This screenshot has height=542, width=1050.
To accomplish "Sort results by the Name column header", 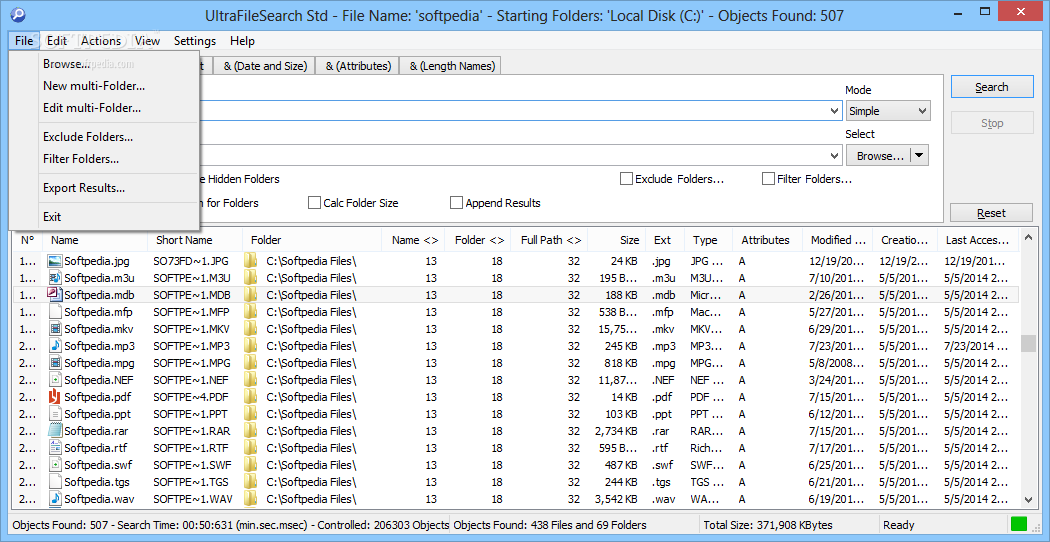I will pyautogui.click(x=95, y=240).
